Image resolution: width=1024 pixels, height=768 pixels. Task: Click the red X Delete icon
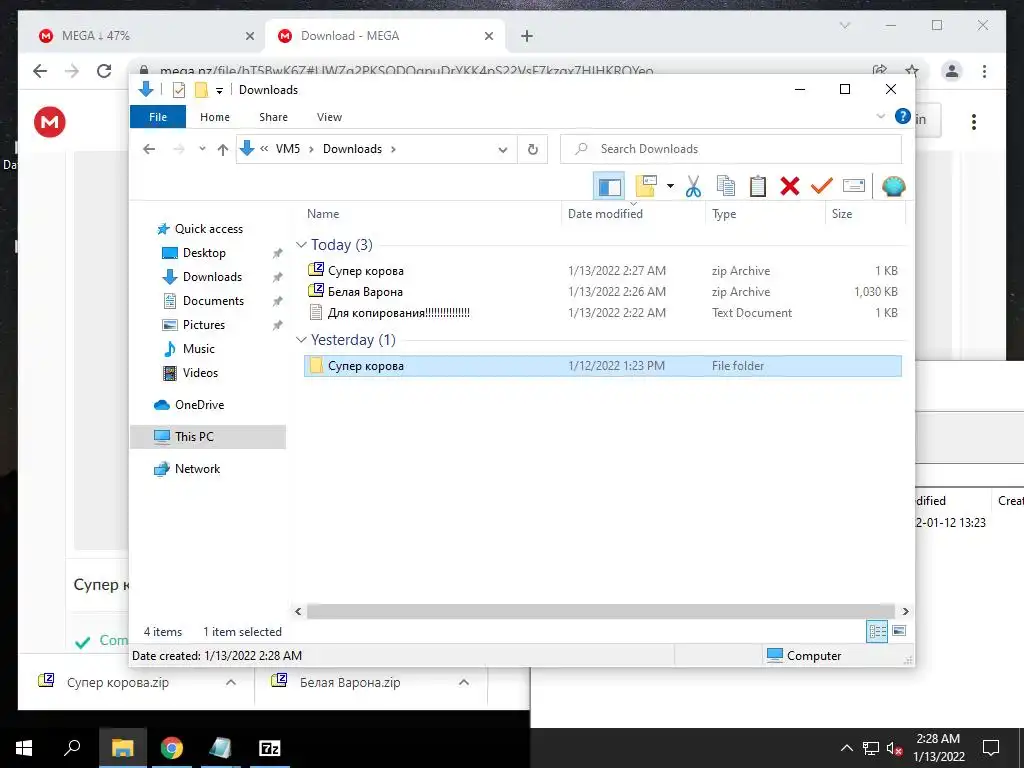point(790,186)
